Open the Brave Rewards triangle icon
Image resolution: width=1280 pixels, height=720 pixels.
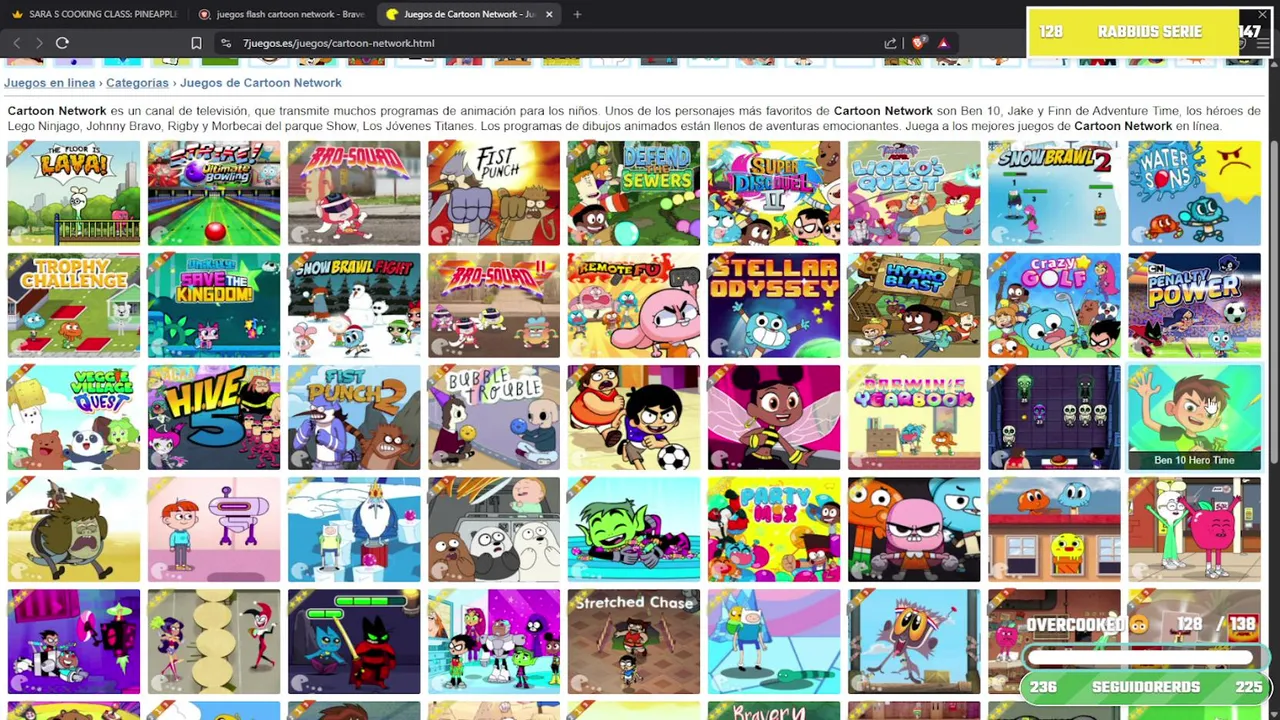tap(943, 43)
